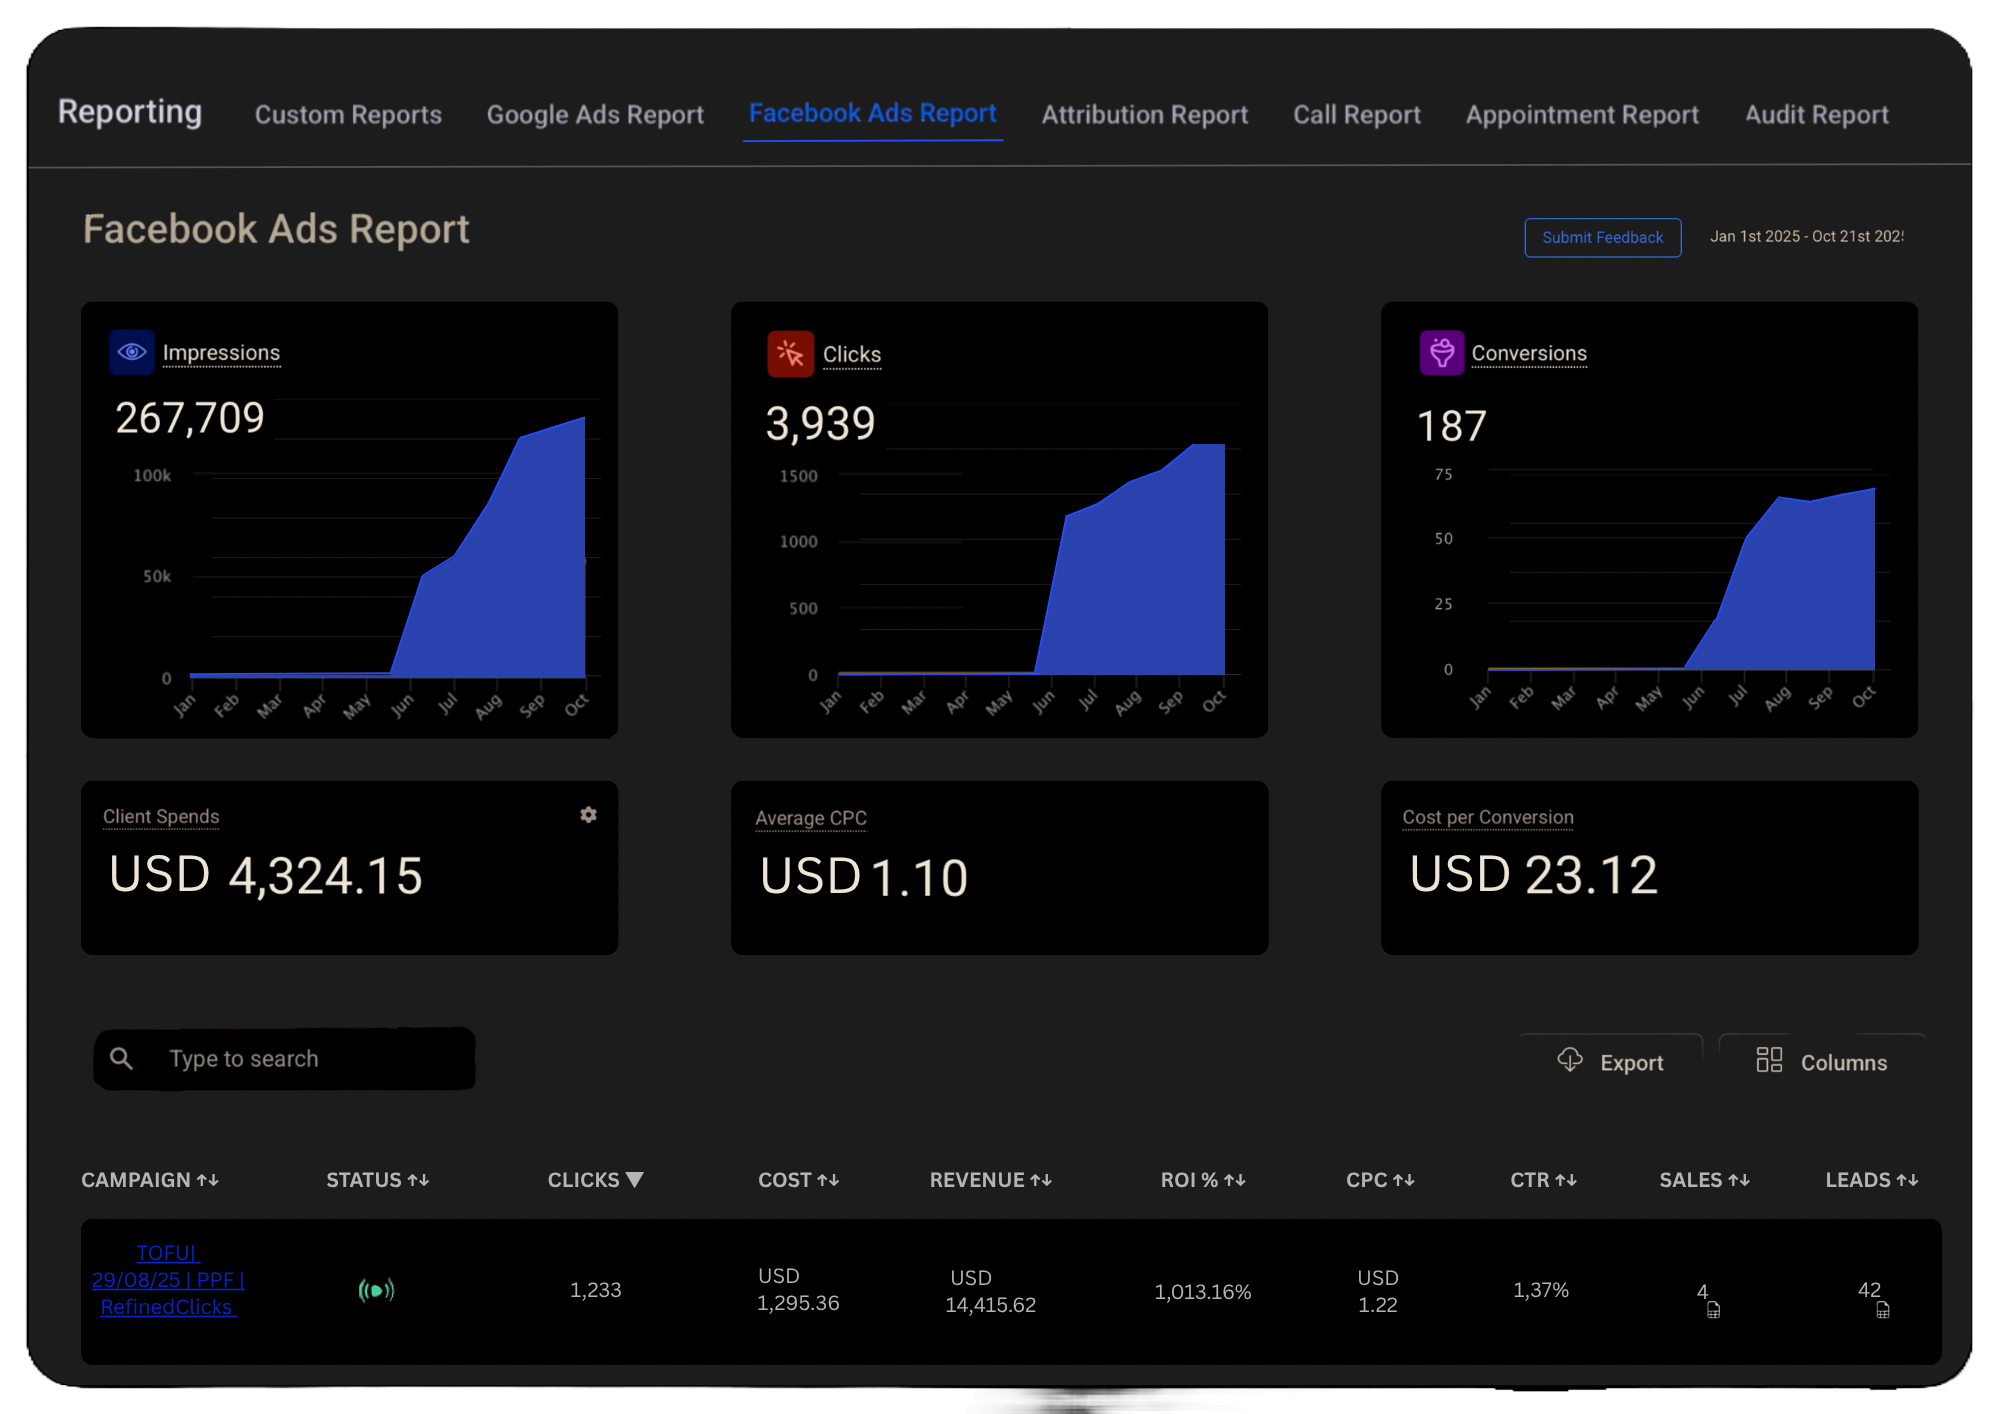Click the Conversions funnel icon
Image resolution: width=2000 pixels, height=1414 pixels.
coord(1441,353)
